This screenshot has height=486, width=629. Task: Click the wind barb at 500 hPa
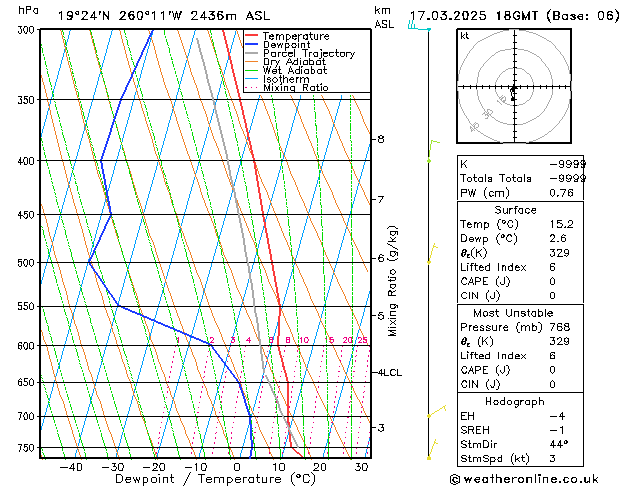tap(432, 253)
